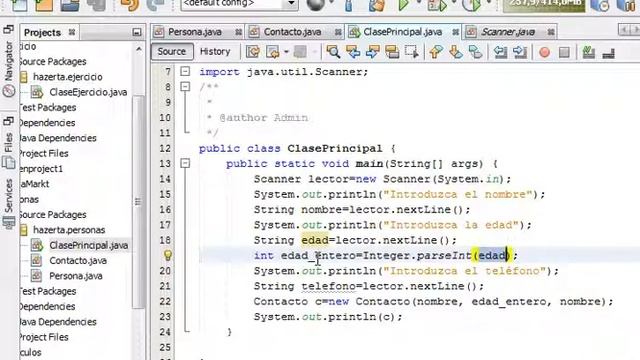Viewport: 640px width, 360px height.
Task: Select hazerta.personas package in tree
Action: tap(69, 230)
